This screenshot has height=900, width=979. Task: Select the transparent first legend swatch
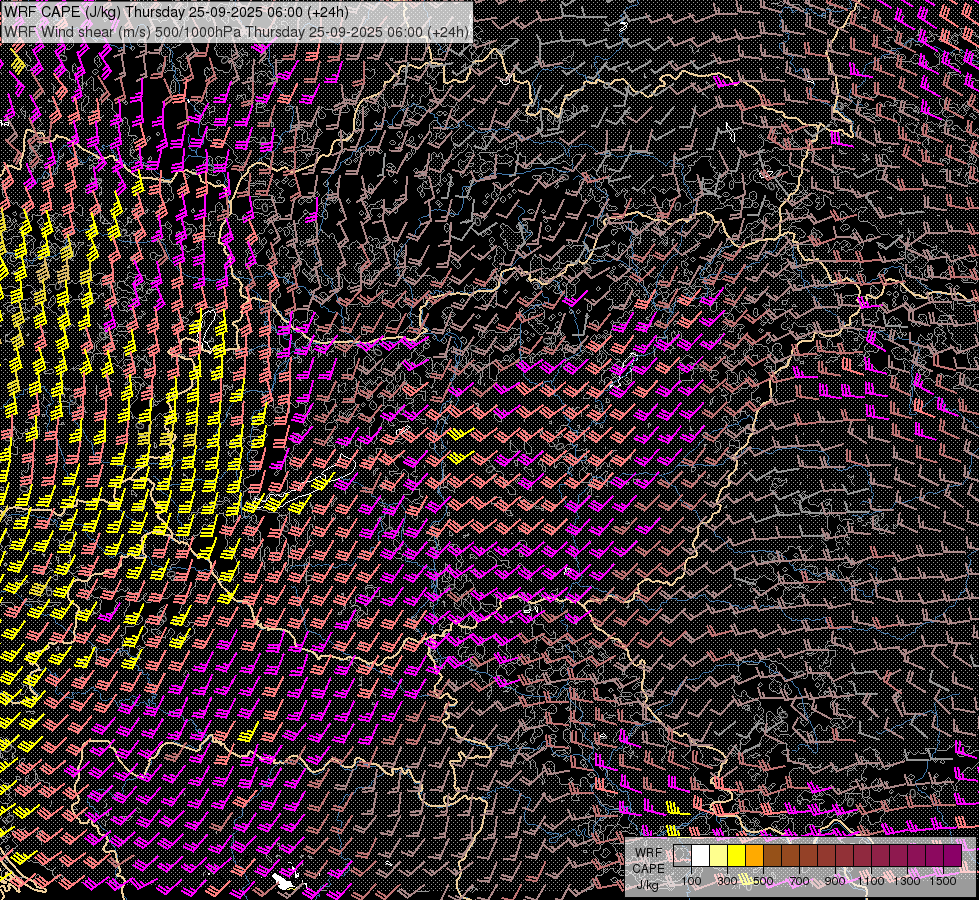(682, 855)
